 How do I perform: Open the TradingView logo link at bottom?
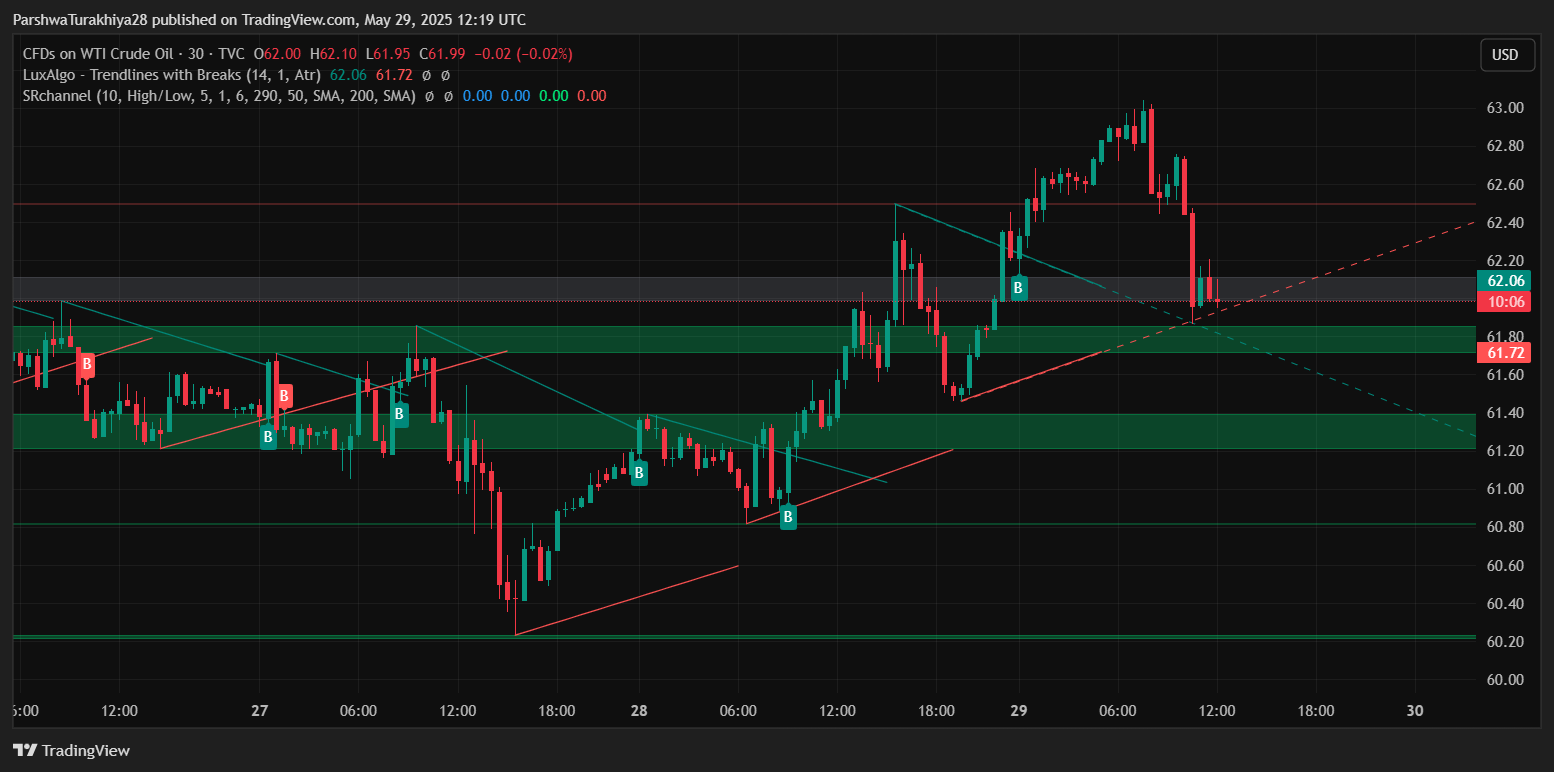(71, 750)
